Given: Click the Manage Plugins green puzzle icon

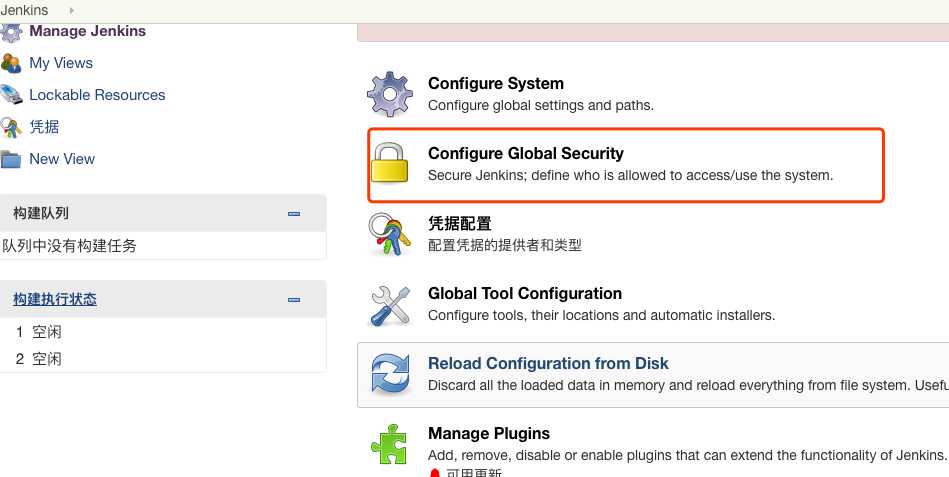Looking at the screenshot, I should click(389, 444).
